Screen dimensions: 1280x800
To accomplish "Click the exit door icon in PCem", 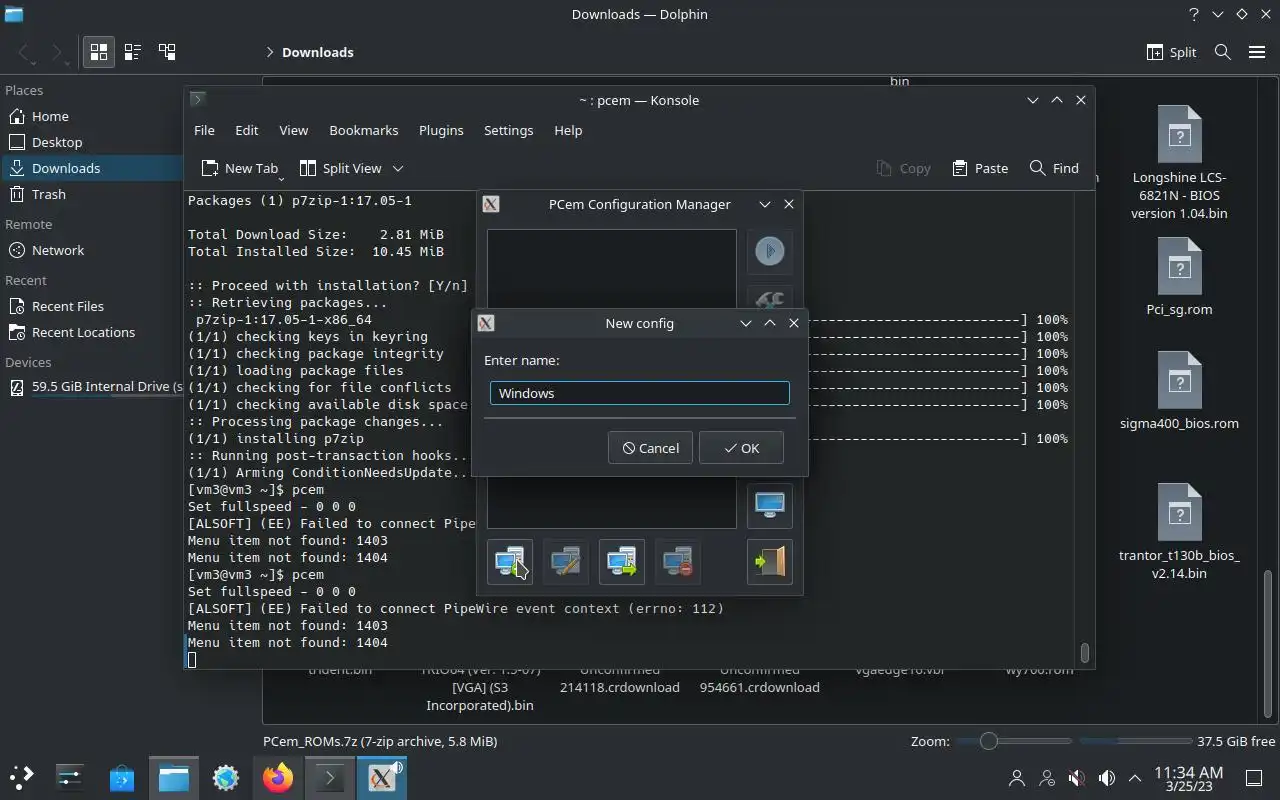I will 770,562.
